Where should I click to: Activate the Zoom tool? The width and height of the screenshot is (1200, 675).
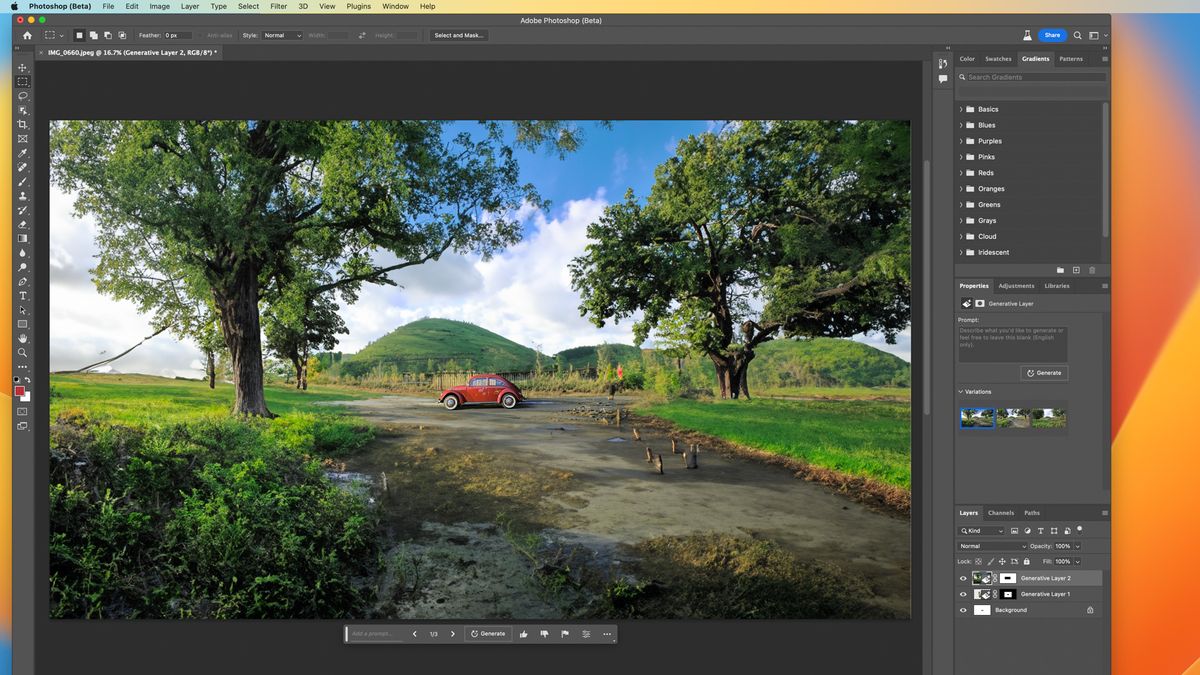pyautogui.click(x=22, y=352)
